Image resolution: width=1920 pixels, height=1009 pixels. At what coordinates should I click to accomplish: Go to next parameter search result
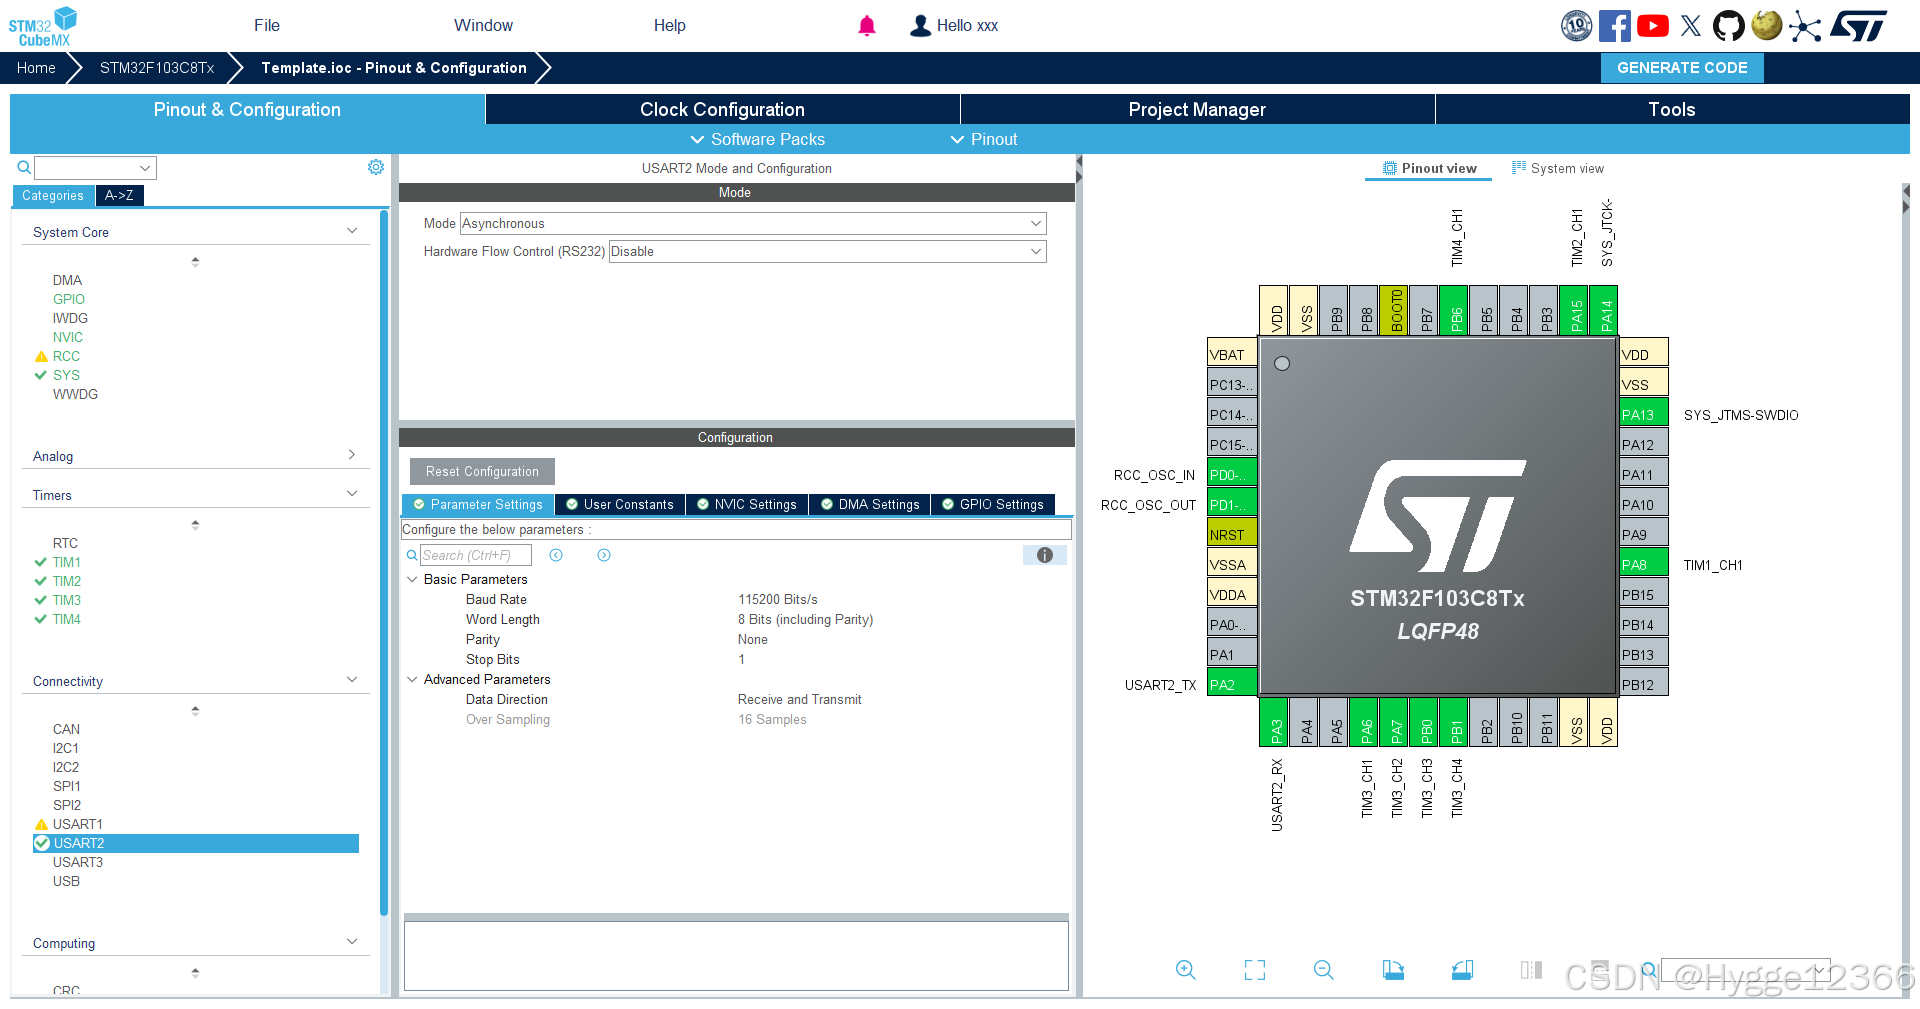[604, 555]
